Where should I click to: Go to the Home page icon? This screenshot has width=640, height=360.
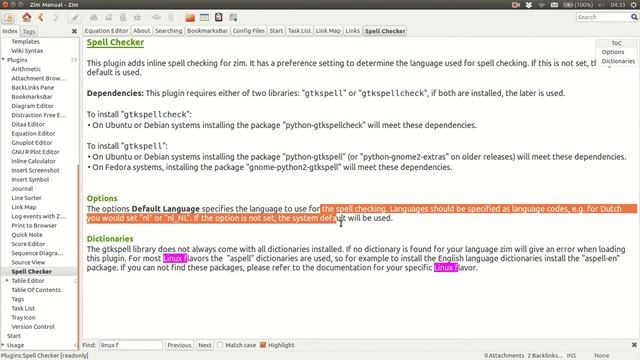(x=27, y=17)
